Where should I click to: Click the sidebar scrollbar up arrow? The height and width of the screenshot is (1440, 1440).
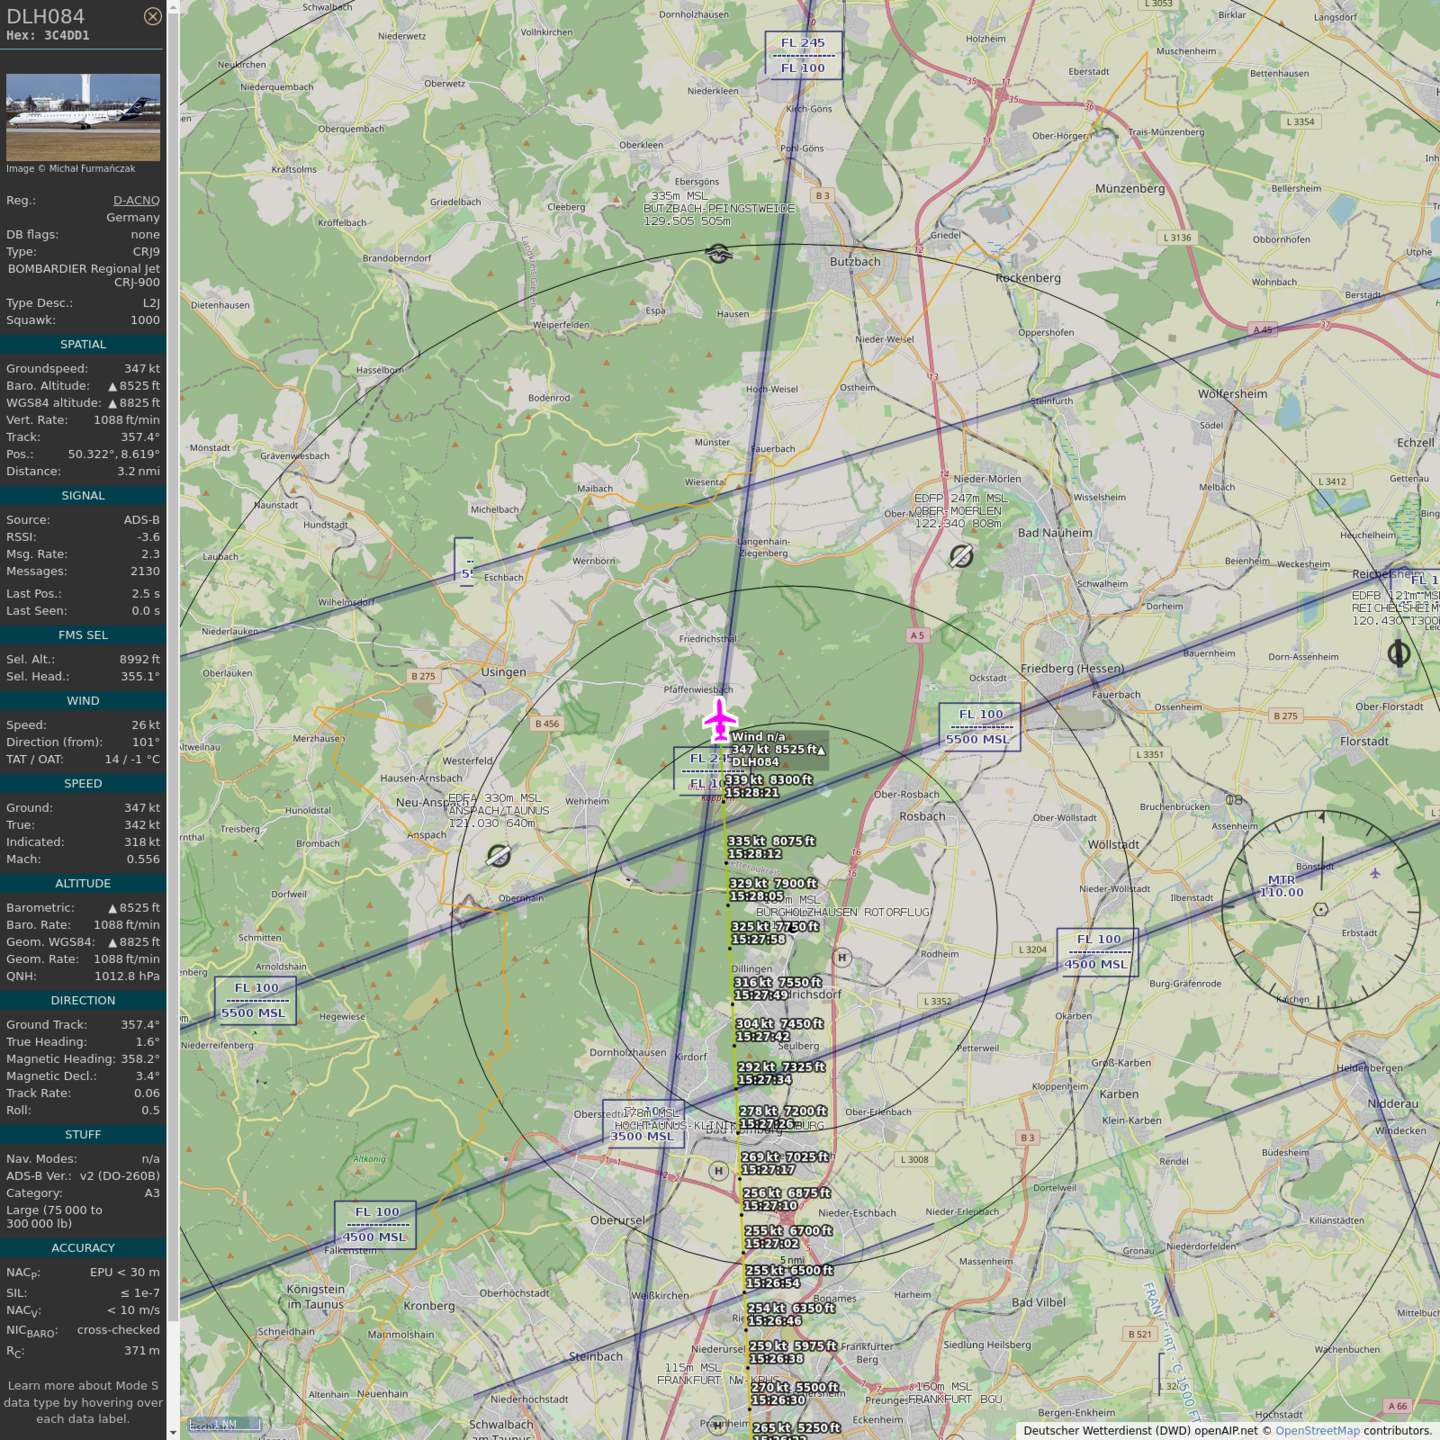[x=173, y=7]
